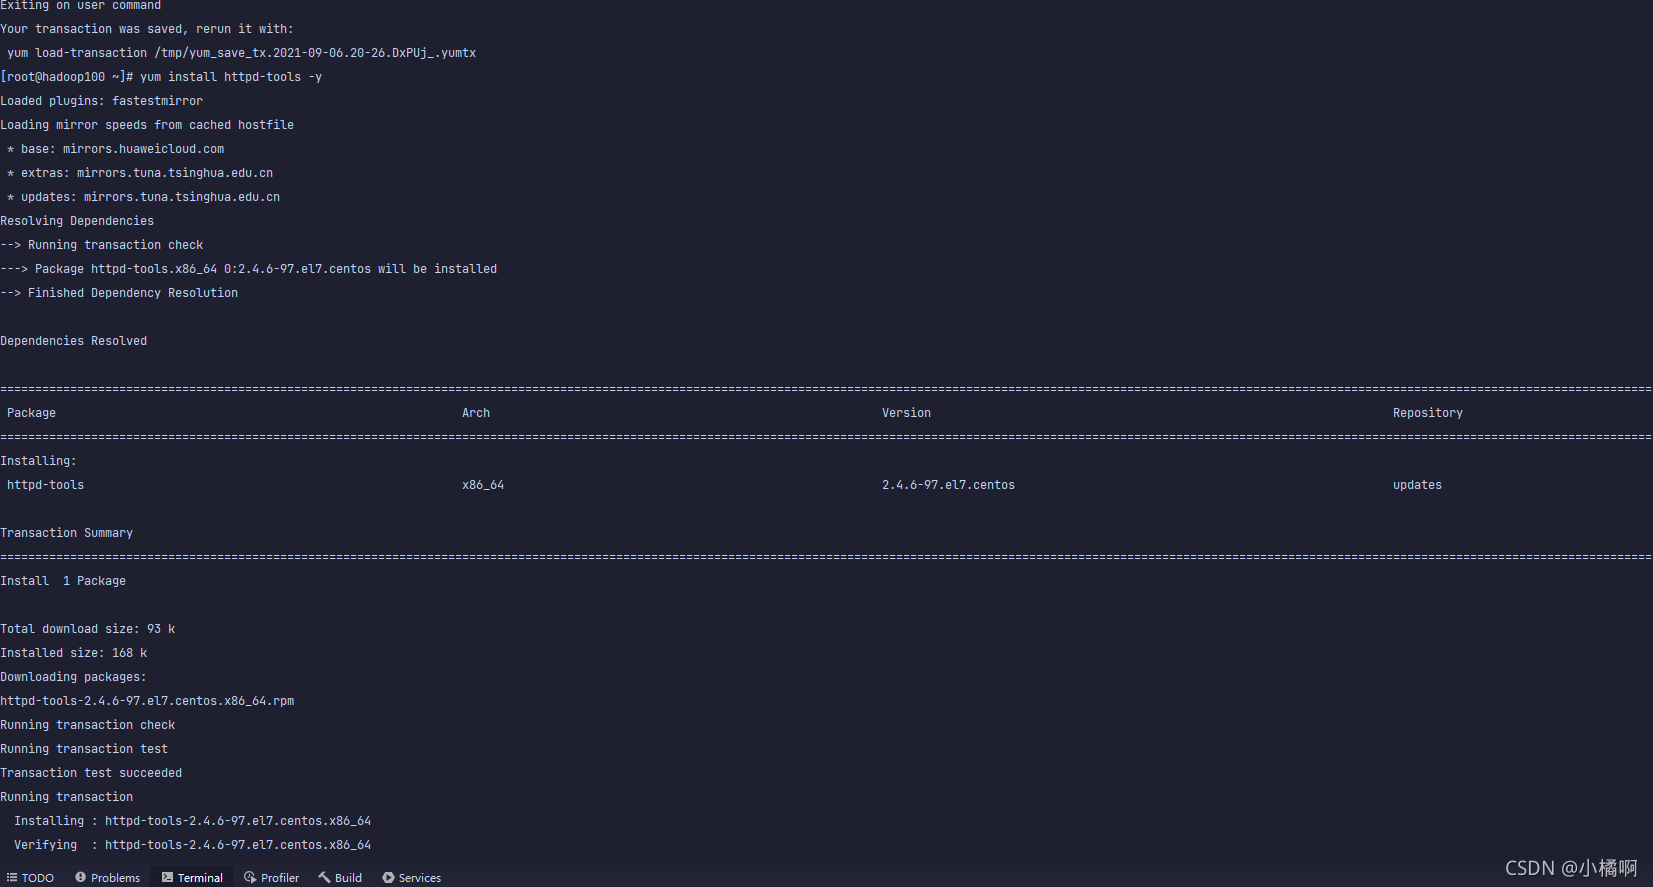This screenshot has height=887, width=1653.
Task: Click the httpd-tools .rpm filename line
Action: [147, 701]
